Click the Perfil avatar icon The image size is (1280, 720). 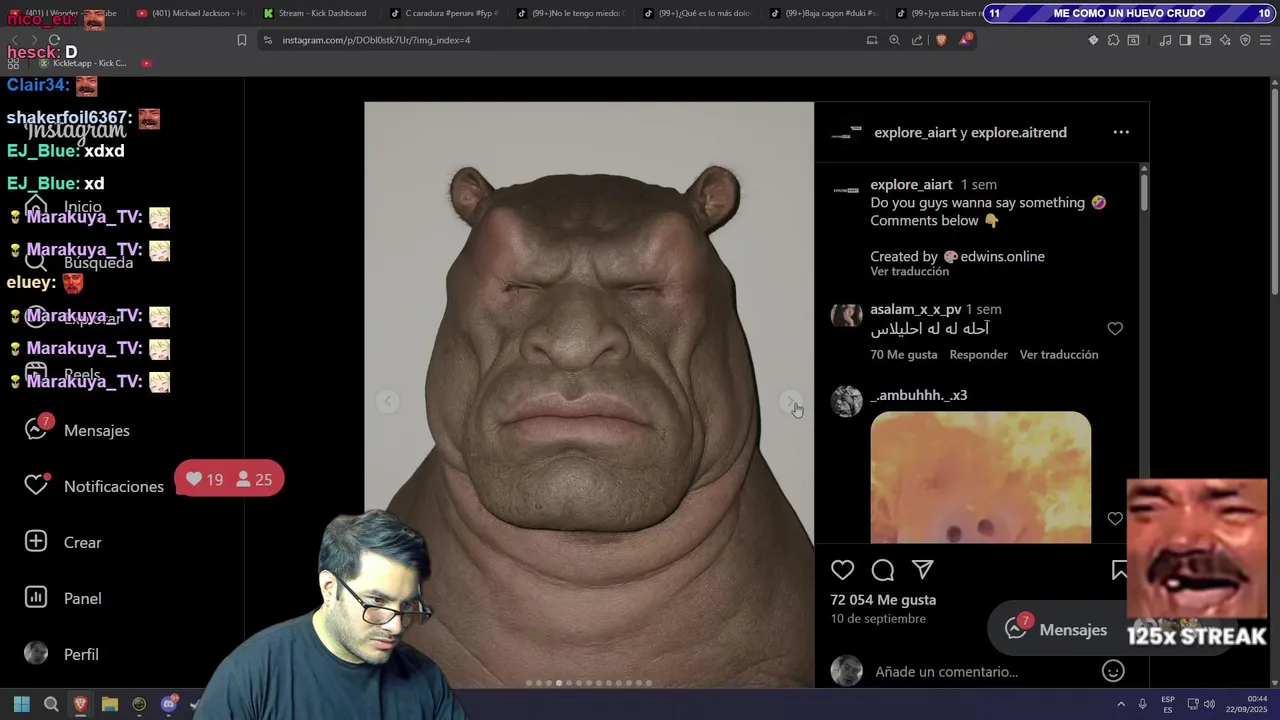point(36,653)
